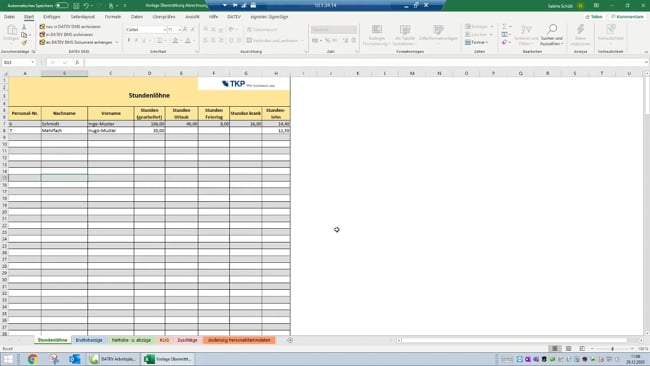Screen dimensions: 650x366
Task: Click the Name Box cell reference field
Action: point(18,62)
